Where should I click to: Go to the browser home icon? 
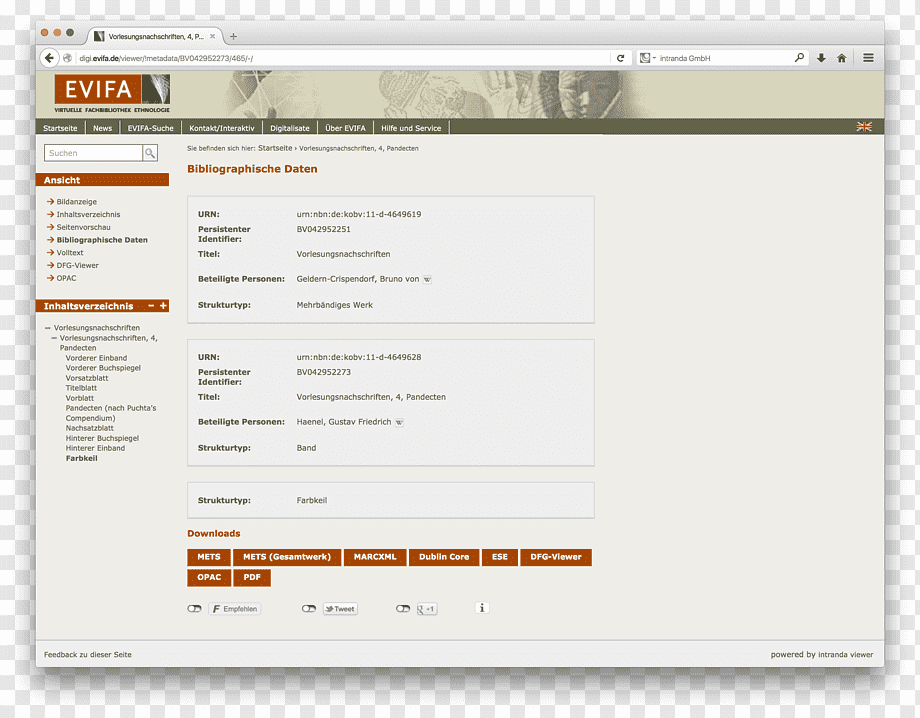(x=841, y=58)
